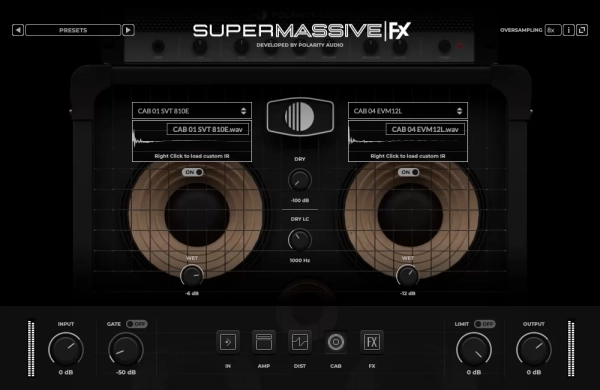The image size is (600, 390).
Task: Go to the next preset arrow
Action: (128, 30)
